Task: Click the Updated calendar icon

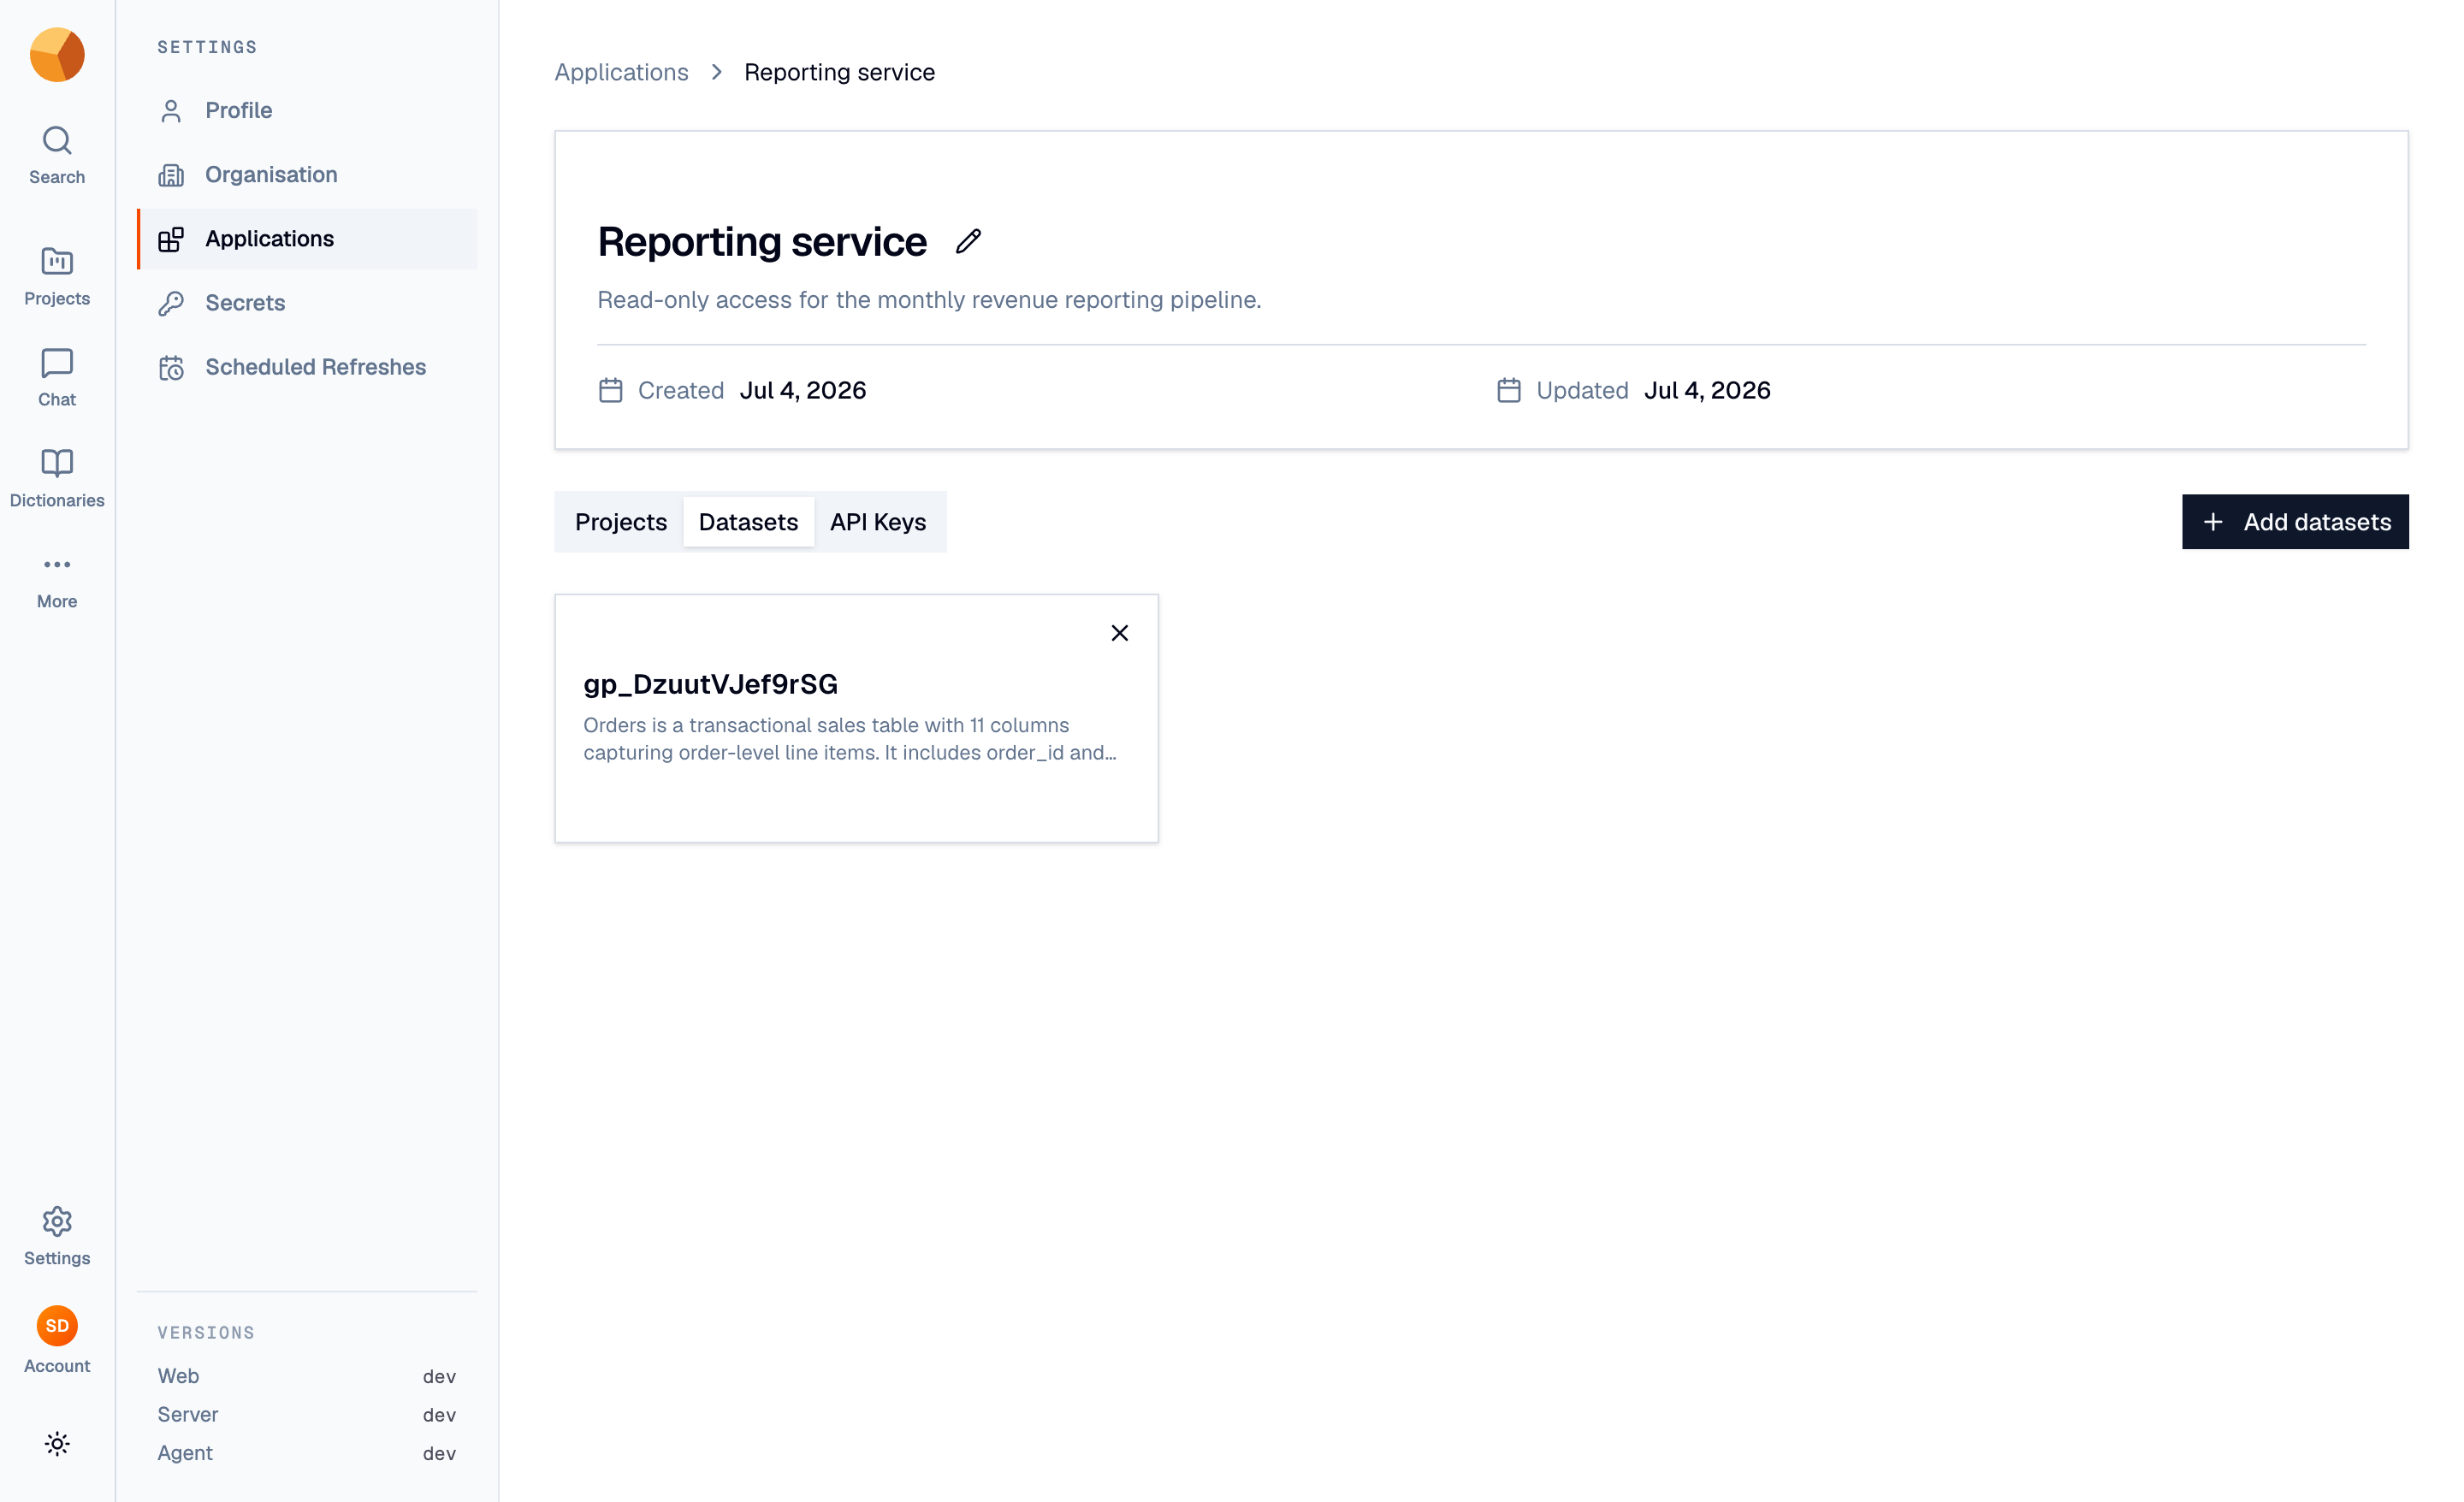Action: (x=1508, y=390)
